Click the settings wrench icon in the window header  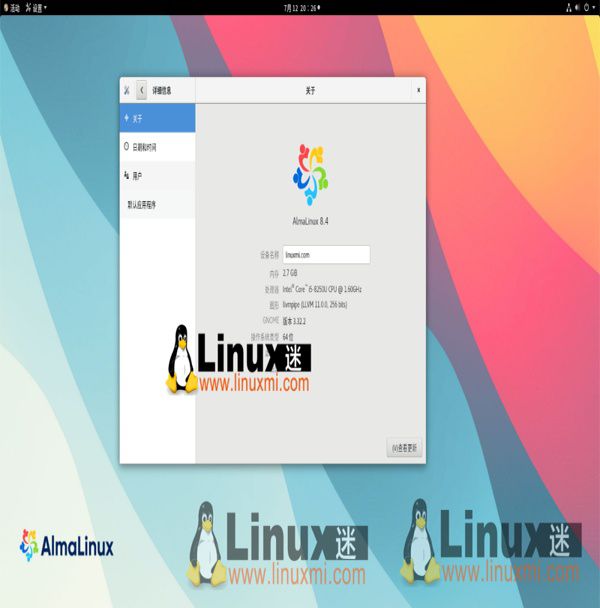127,90
